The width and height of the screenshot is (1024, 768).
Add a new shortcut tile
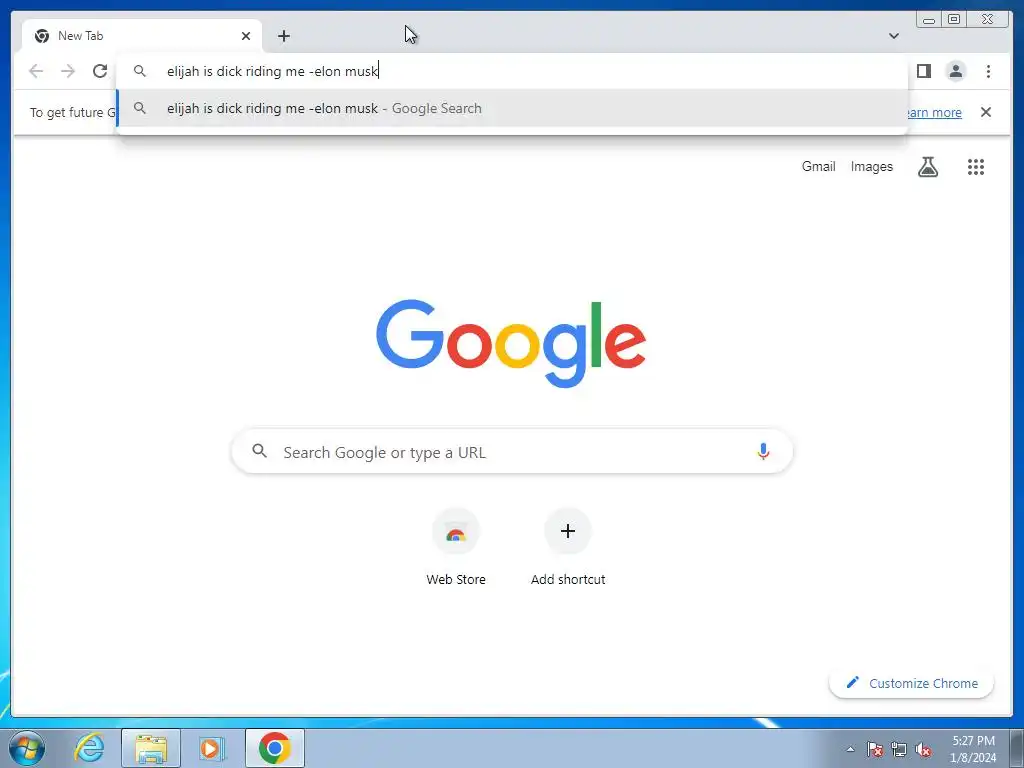(568, 549)
